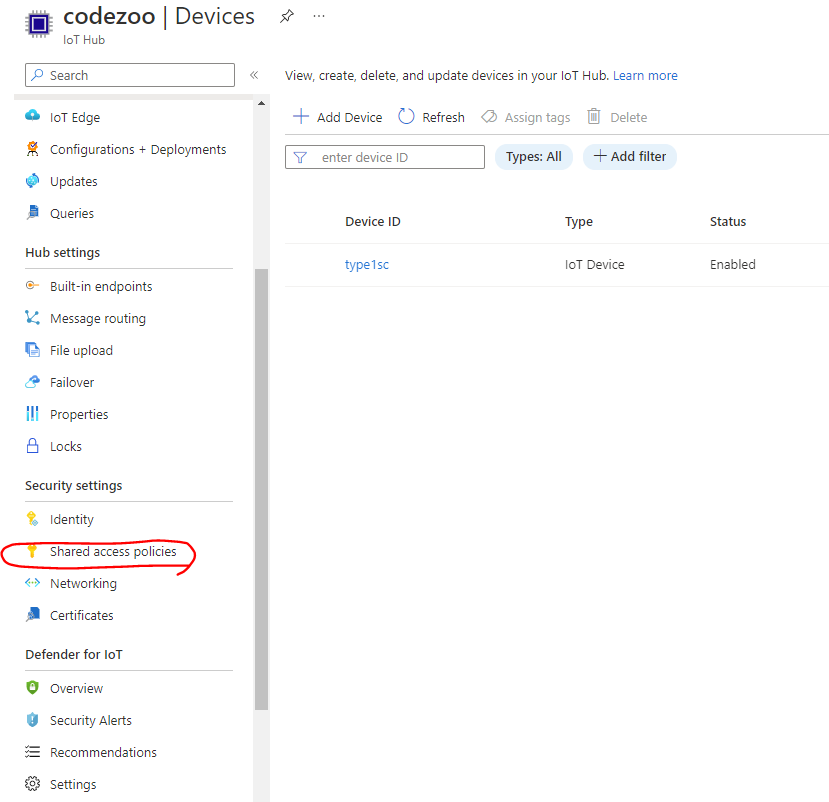Screen dimensions: 829x802
Task: Open Identity settings
Action: 71,520
